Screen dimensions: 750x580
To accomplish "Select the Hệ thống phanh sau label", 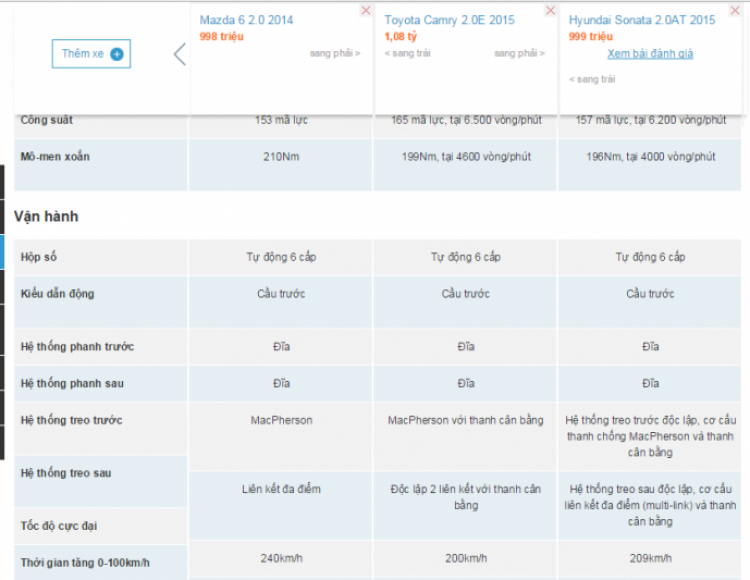I will point(72,383).
